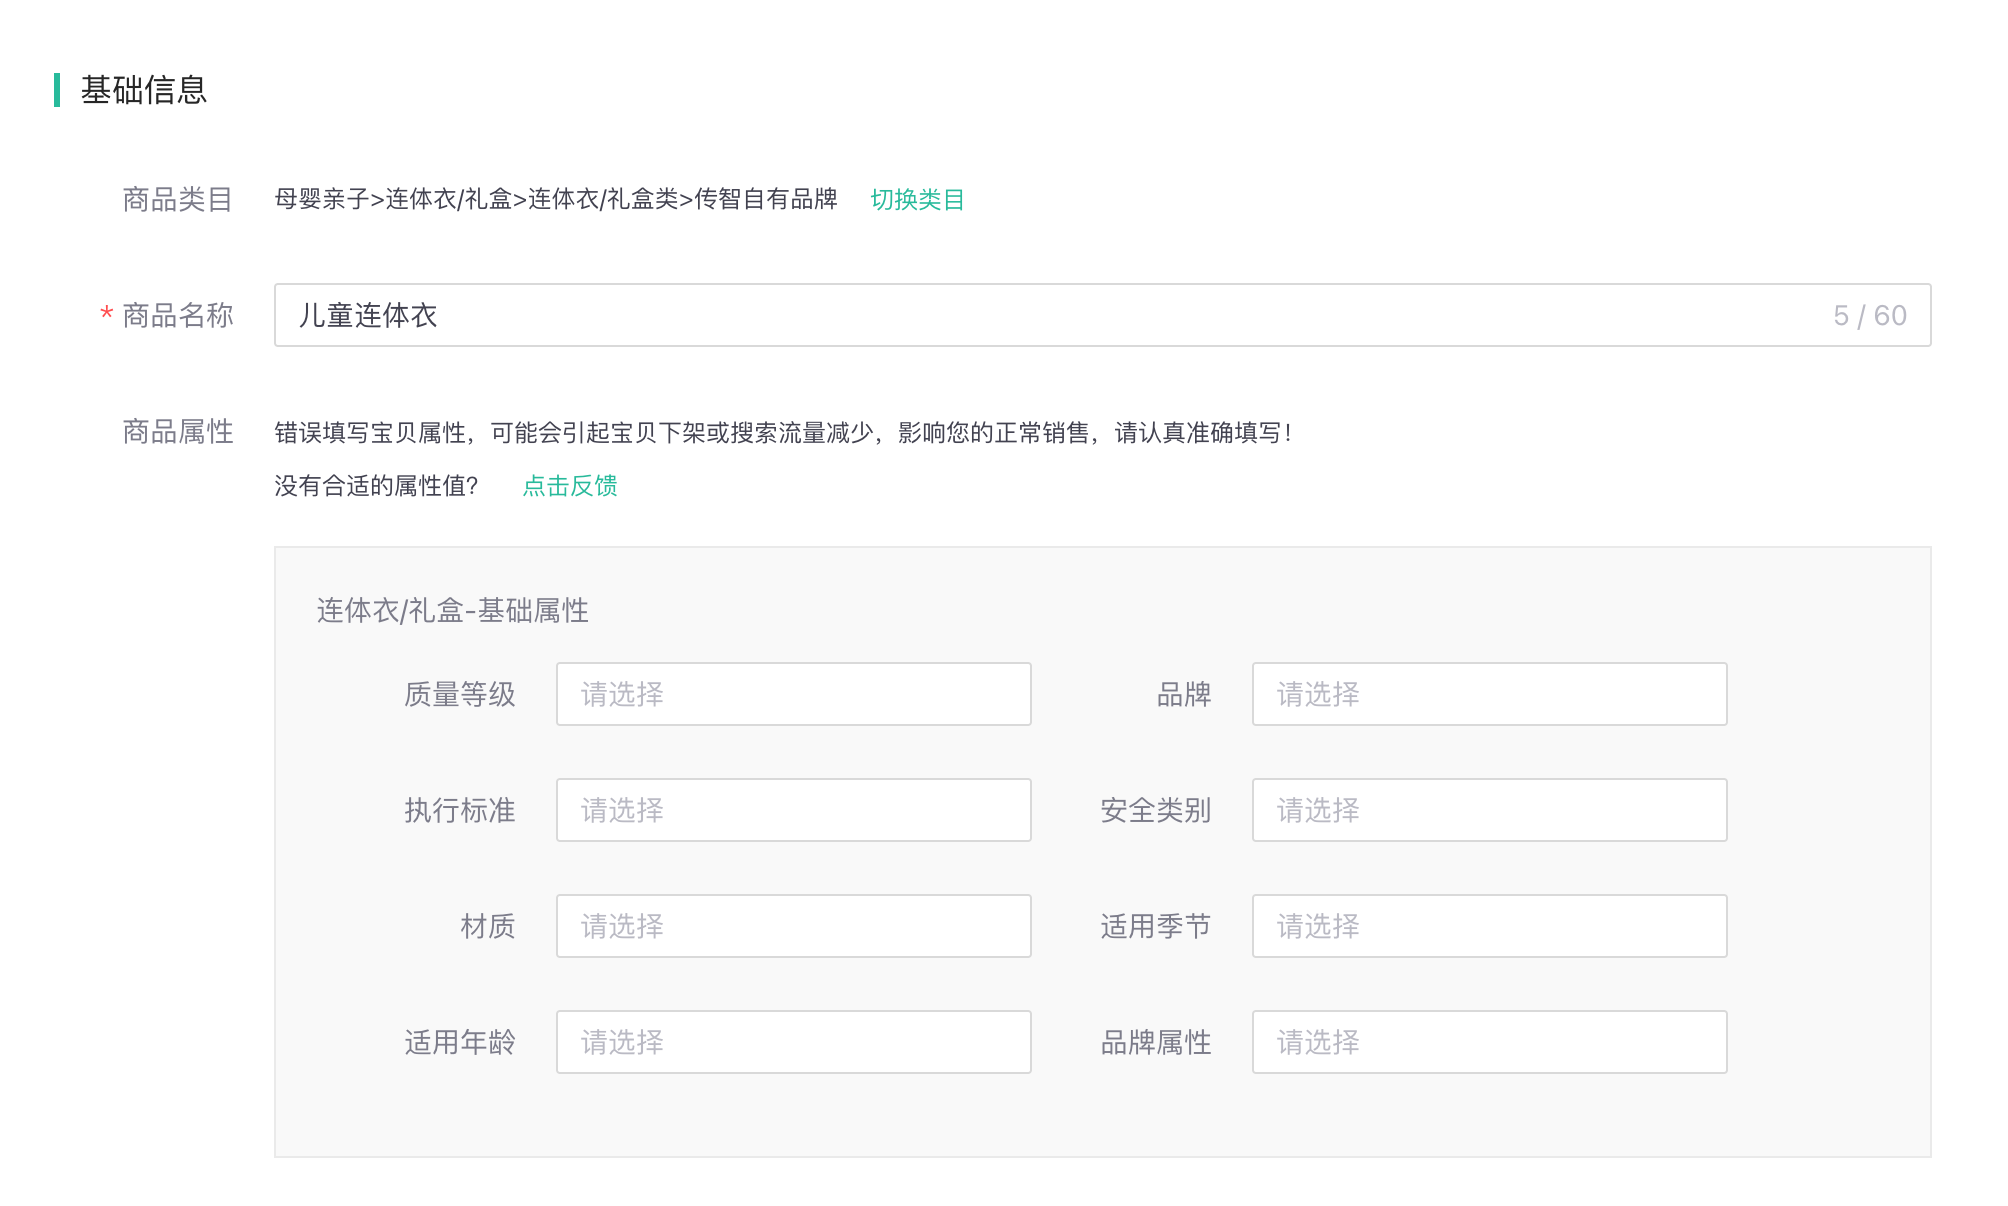Screen dimensions: 2008x1206
Task: Click the 切换类目 link
Action: point(917,199)
